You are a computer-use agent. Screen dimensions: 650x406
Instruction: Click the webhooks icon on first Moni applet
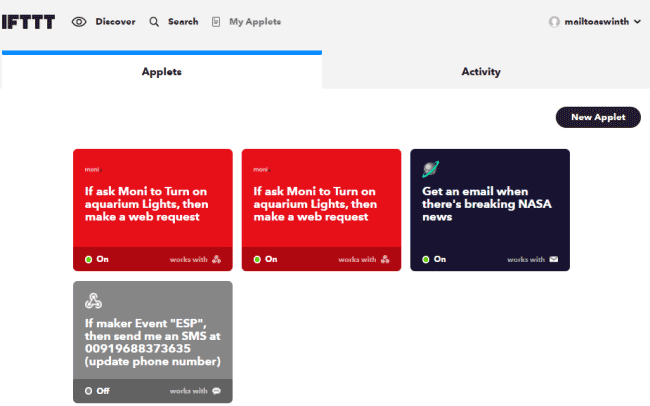216,259
